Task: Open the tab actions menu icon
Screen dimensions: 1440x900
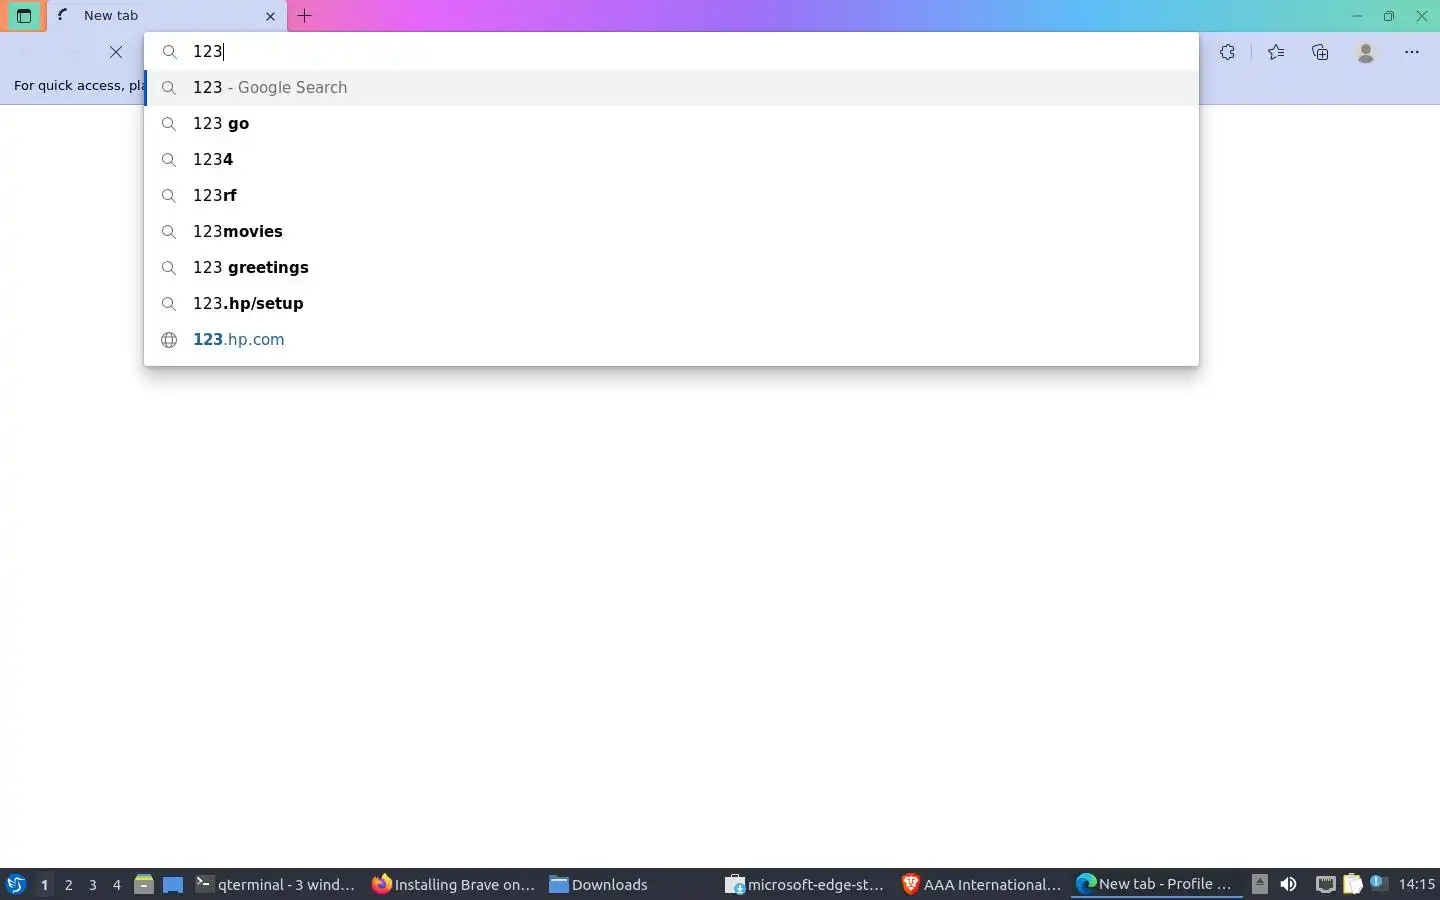Action: pos(24,16)
